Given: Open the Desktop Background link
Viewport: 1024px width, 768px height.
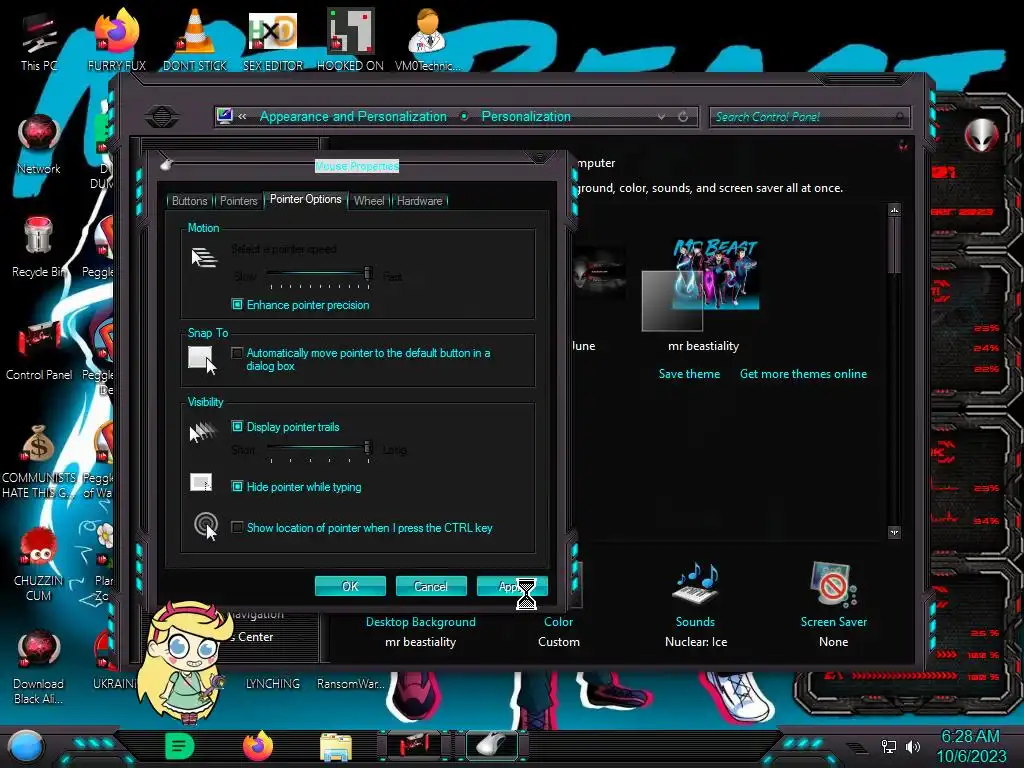Looking at the screenshot, I should coord(421,622).
